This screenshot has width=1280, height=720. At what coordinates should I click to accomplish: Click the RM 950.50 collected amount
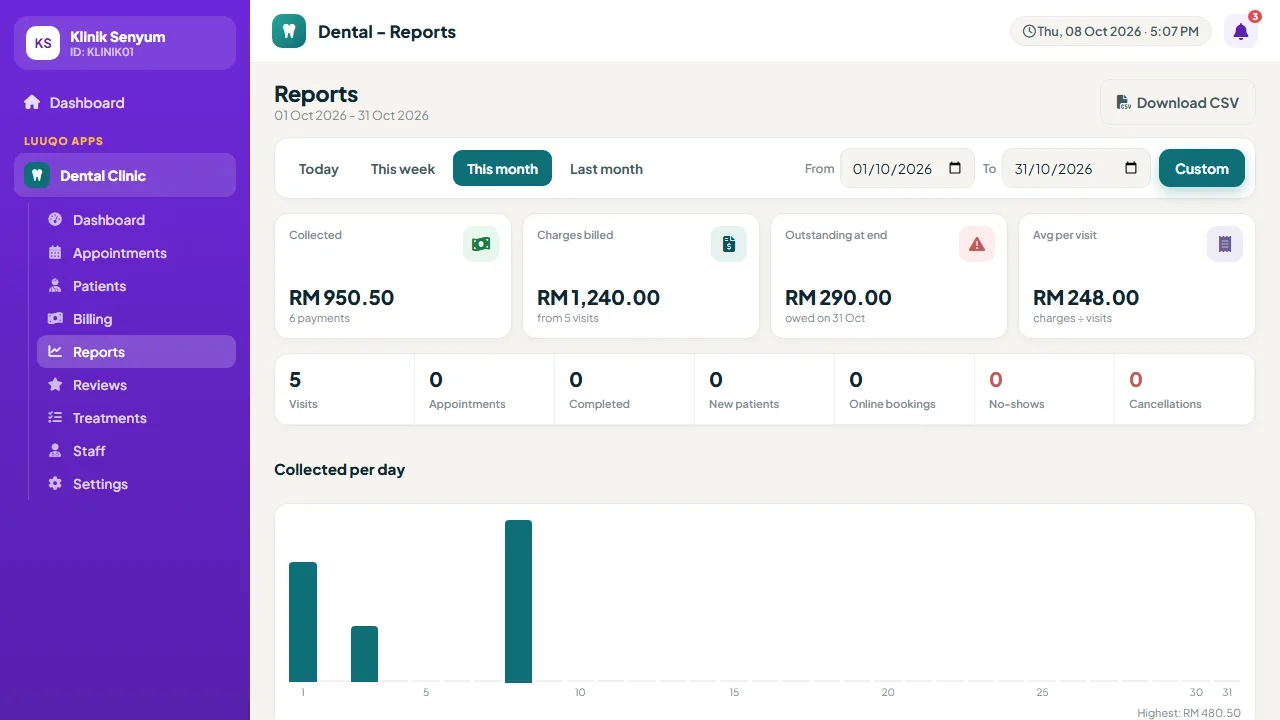(342, 297)
